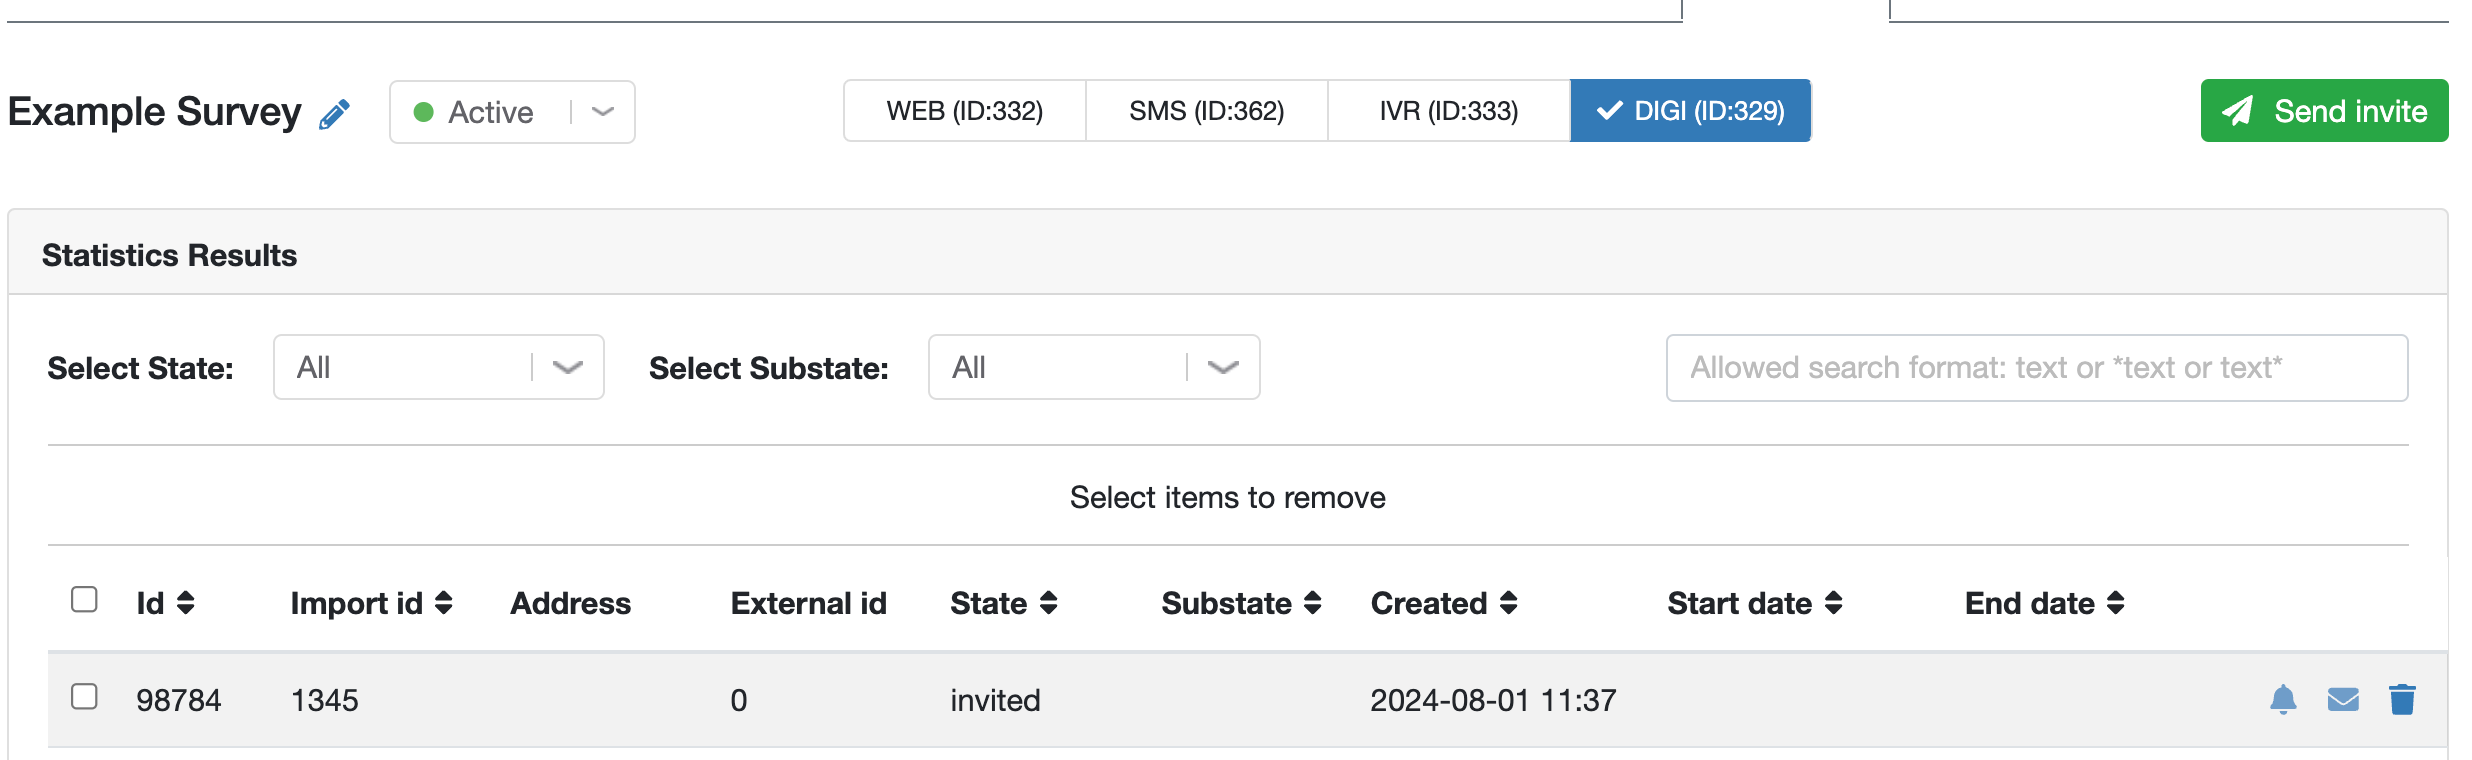The height and width of the screenshot is (760, 2472).
Task: Delete row 98784 with trash icon
Action: [x=2402, y=699]
